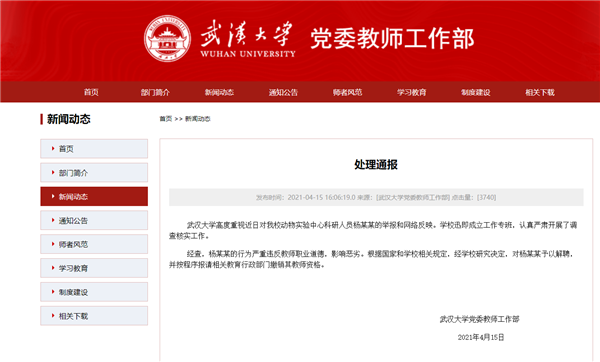
Task: Click highlighted 新闻动态 sidebar item
Action: coord(94,196)
